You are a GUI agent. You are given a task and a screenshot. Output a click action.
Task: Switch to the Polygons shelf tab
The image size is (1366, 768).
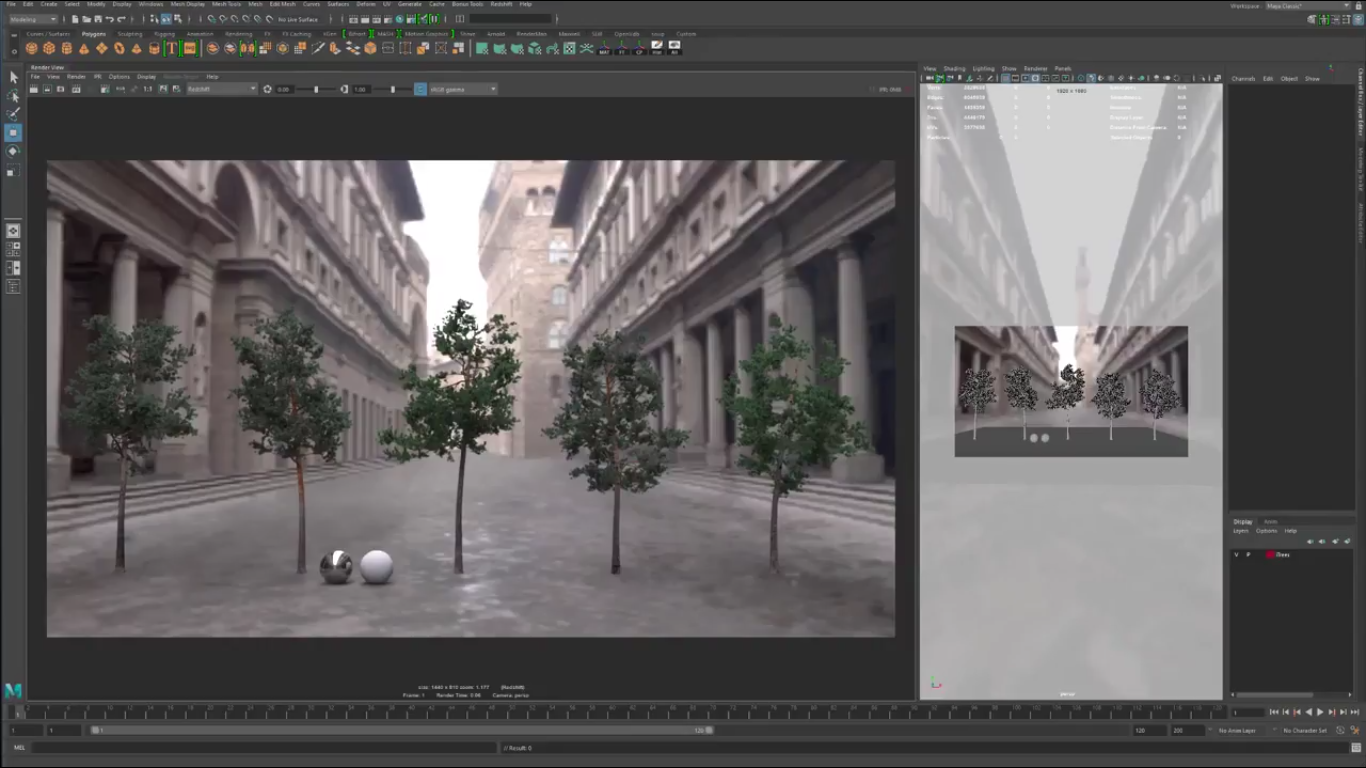93,34
